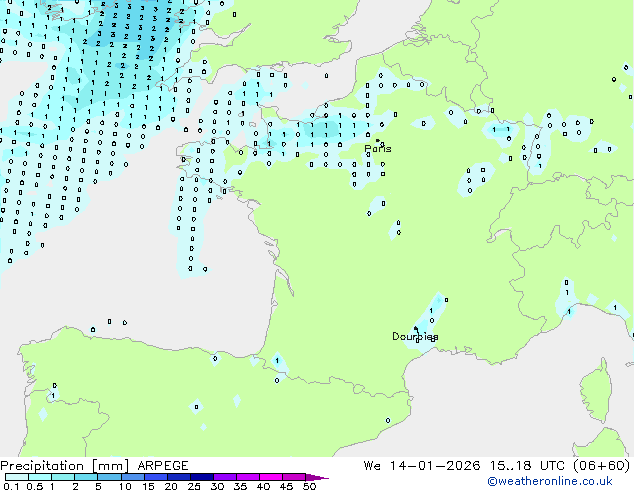Viewport: 634px width, 490px height.
Task: Click the '0.1' legend scale value
Action: pyautogui.click(x=11, y=486)
